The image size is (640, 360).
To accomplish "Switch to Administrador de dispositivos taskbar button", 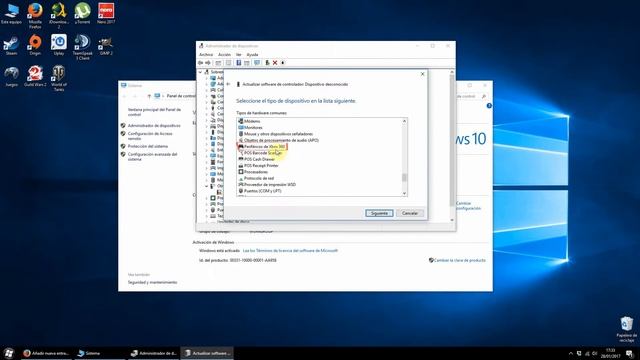I will pos(153,353).
